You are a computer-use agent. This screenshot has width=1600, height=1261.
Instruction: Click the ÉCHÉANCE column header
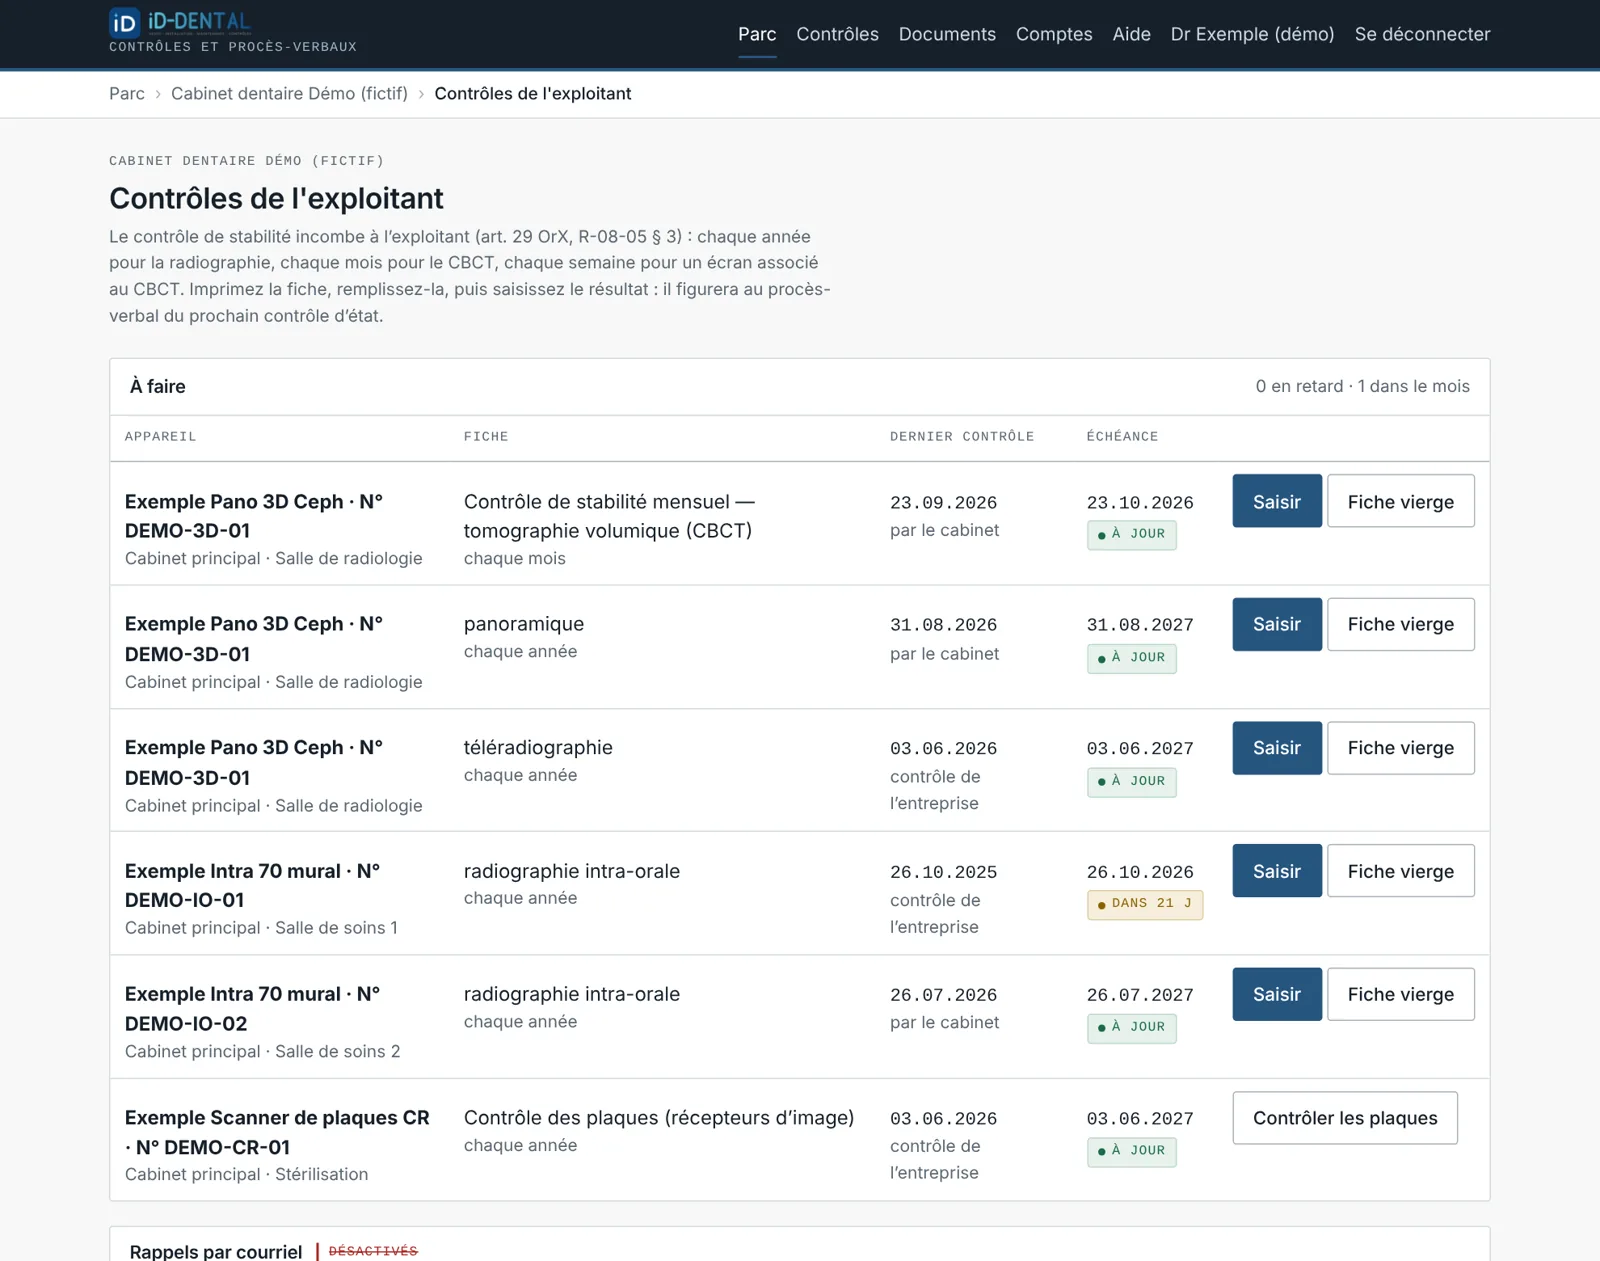(1122, 437)
